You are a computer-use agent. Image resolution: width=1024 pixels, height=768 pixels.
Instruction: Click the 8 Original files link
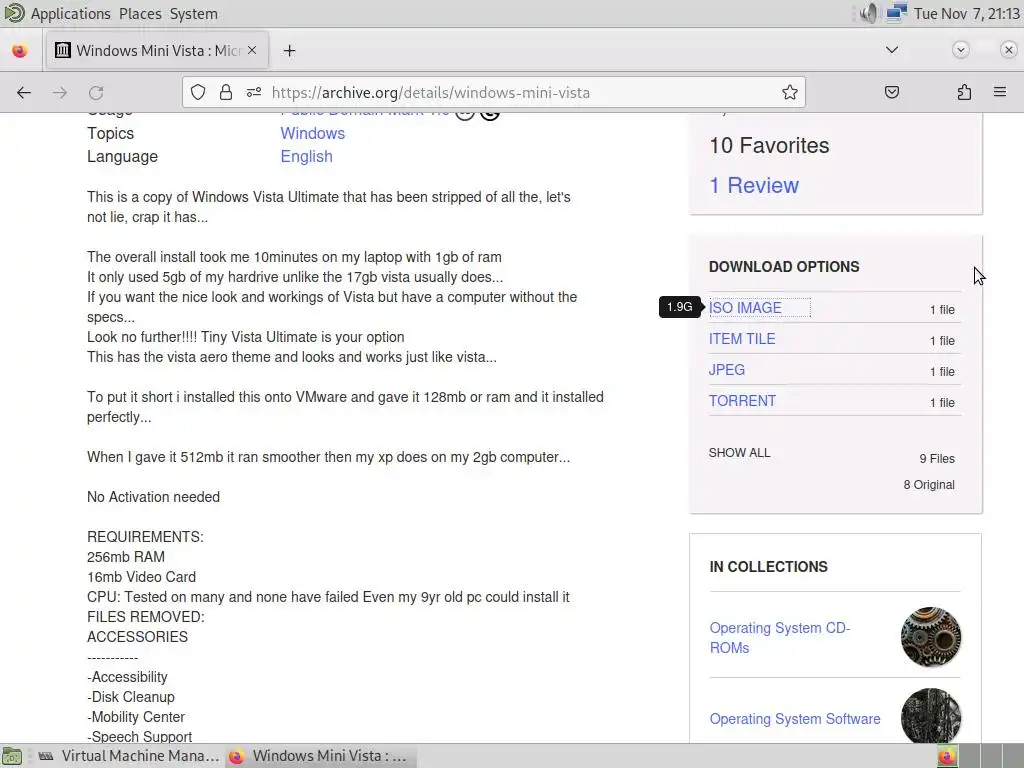tap(929, 485)
